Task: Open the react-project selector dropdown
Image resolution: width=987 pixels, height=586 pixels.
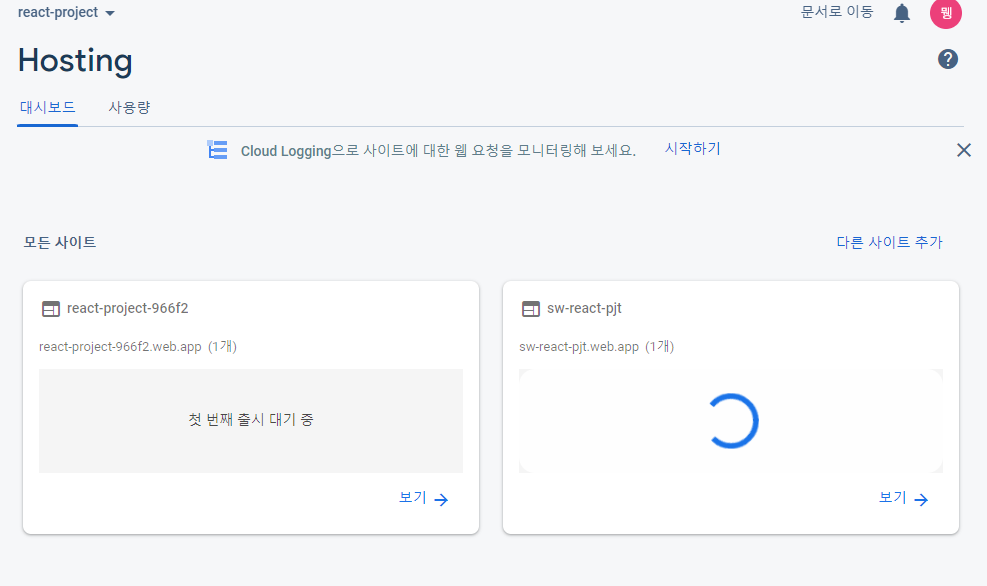Action: click(x=66, y=13)
